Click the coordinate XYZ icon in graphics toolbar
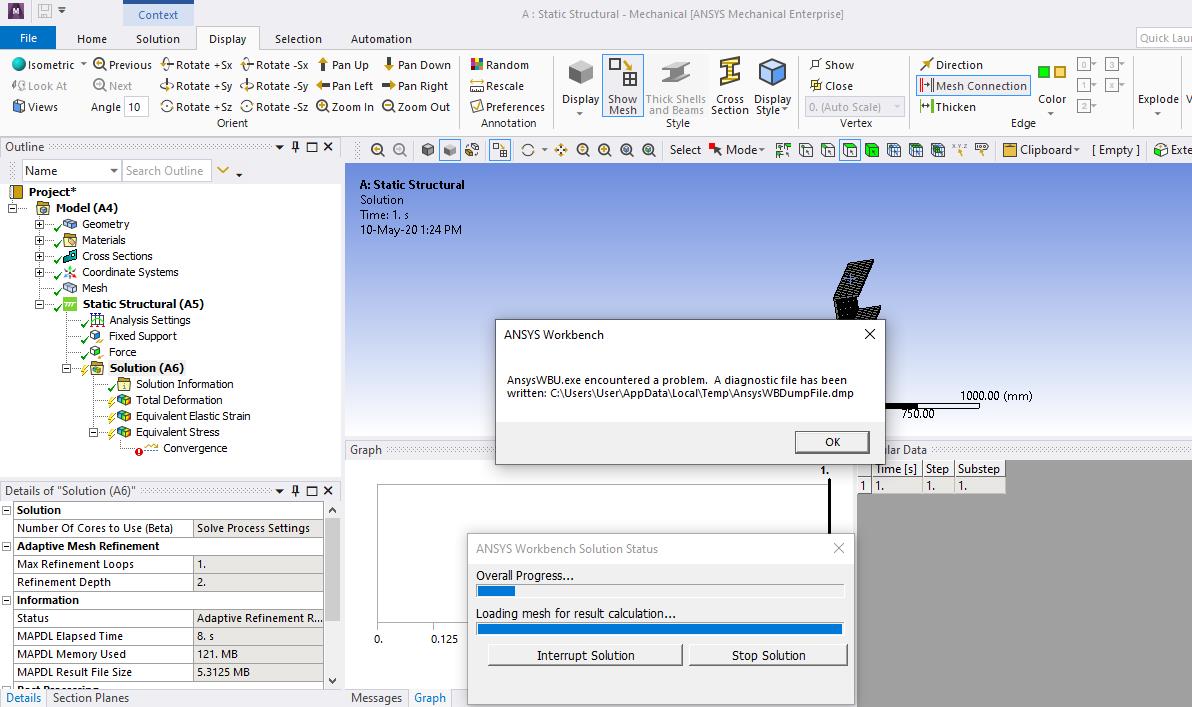 (959, 150)
